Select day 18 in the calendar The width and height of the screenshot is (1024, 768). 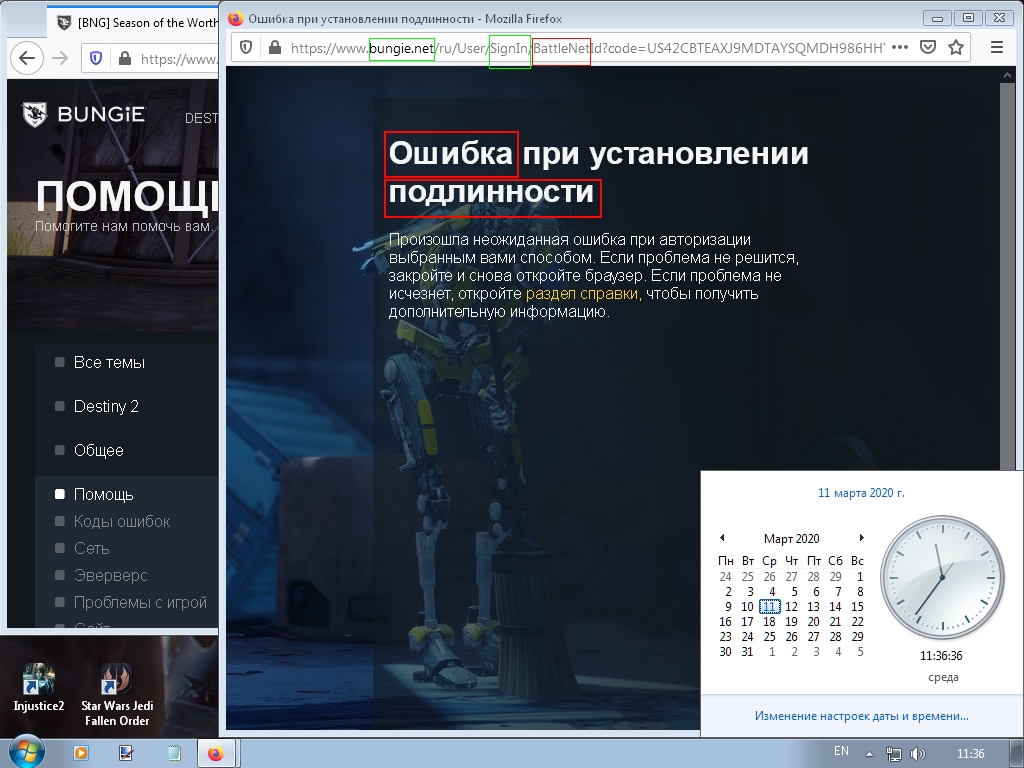769,621
